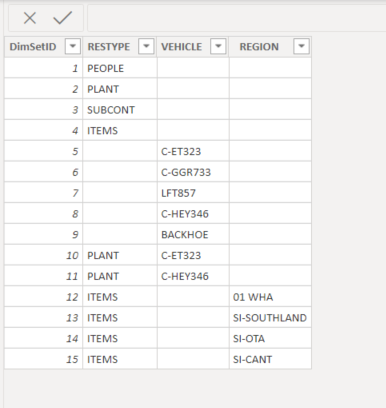Open the VEHICLE column filter dropdown
The image size is (386, 408).
coord(218,46)
